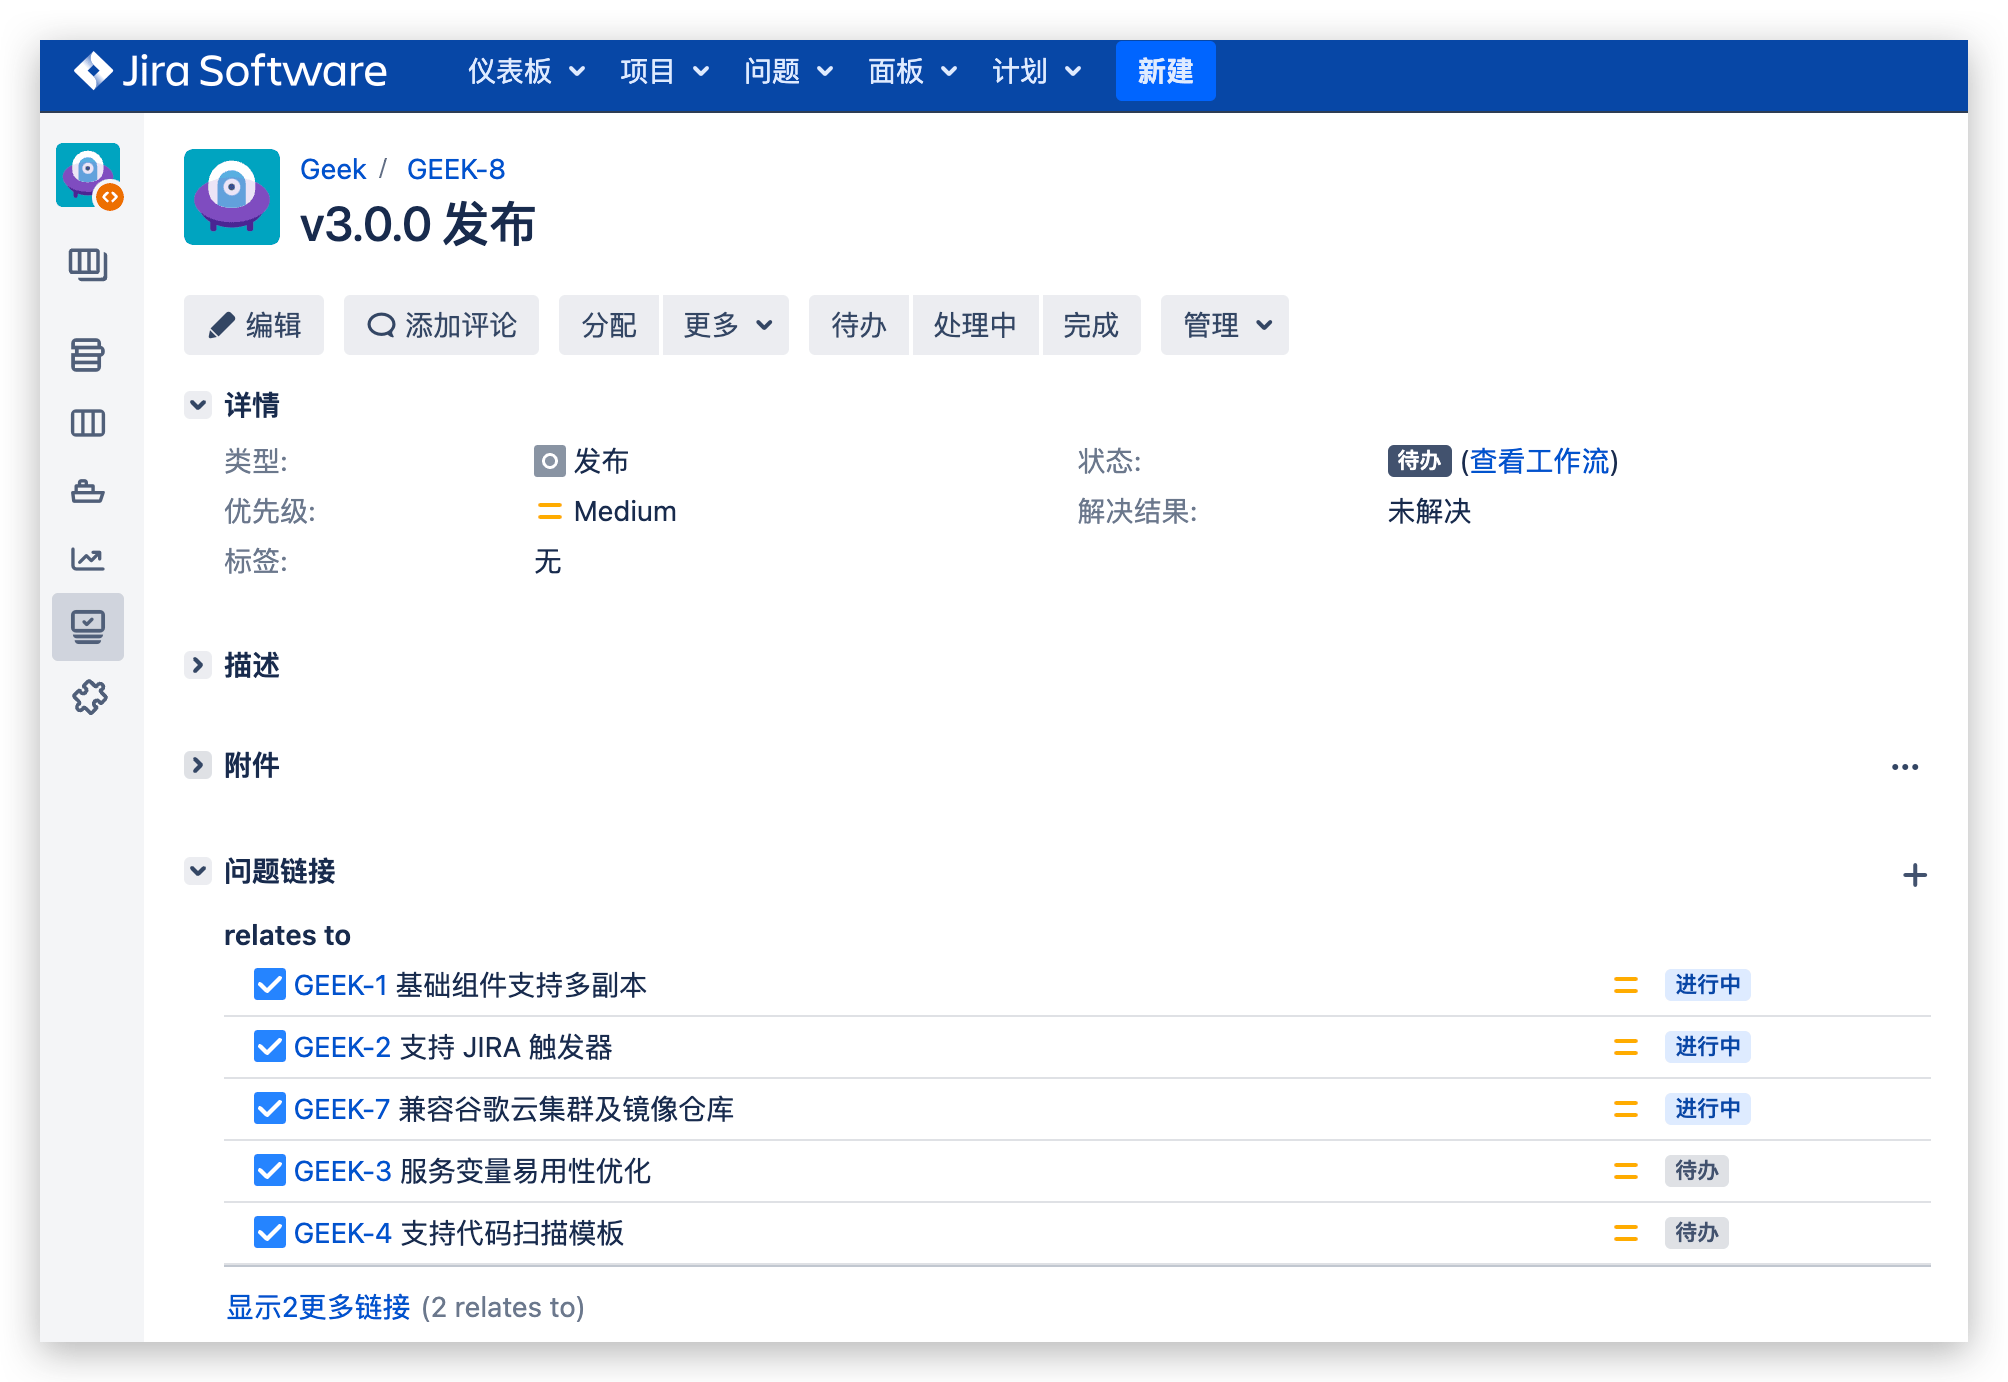
Task: Transition issue to 完成
Action: pos(1091,325)
